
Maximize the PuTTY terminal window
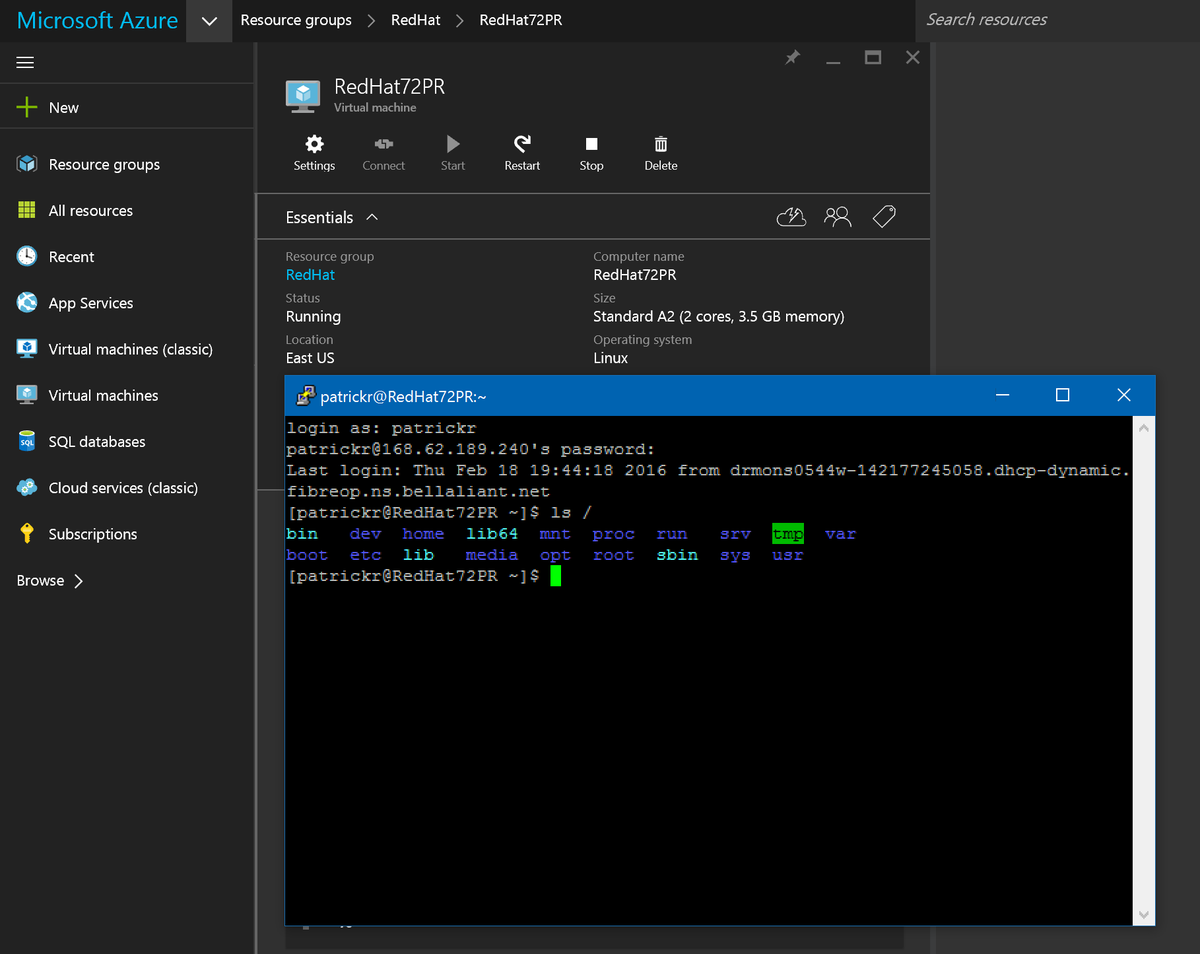pyautogui.click(x=1063, y=396)
